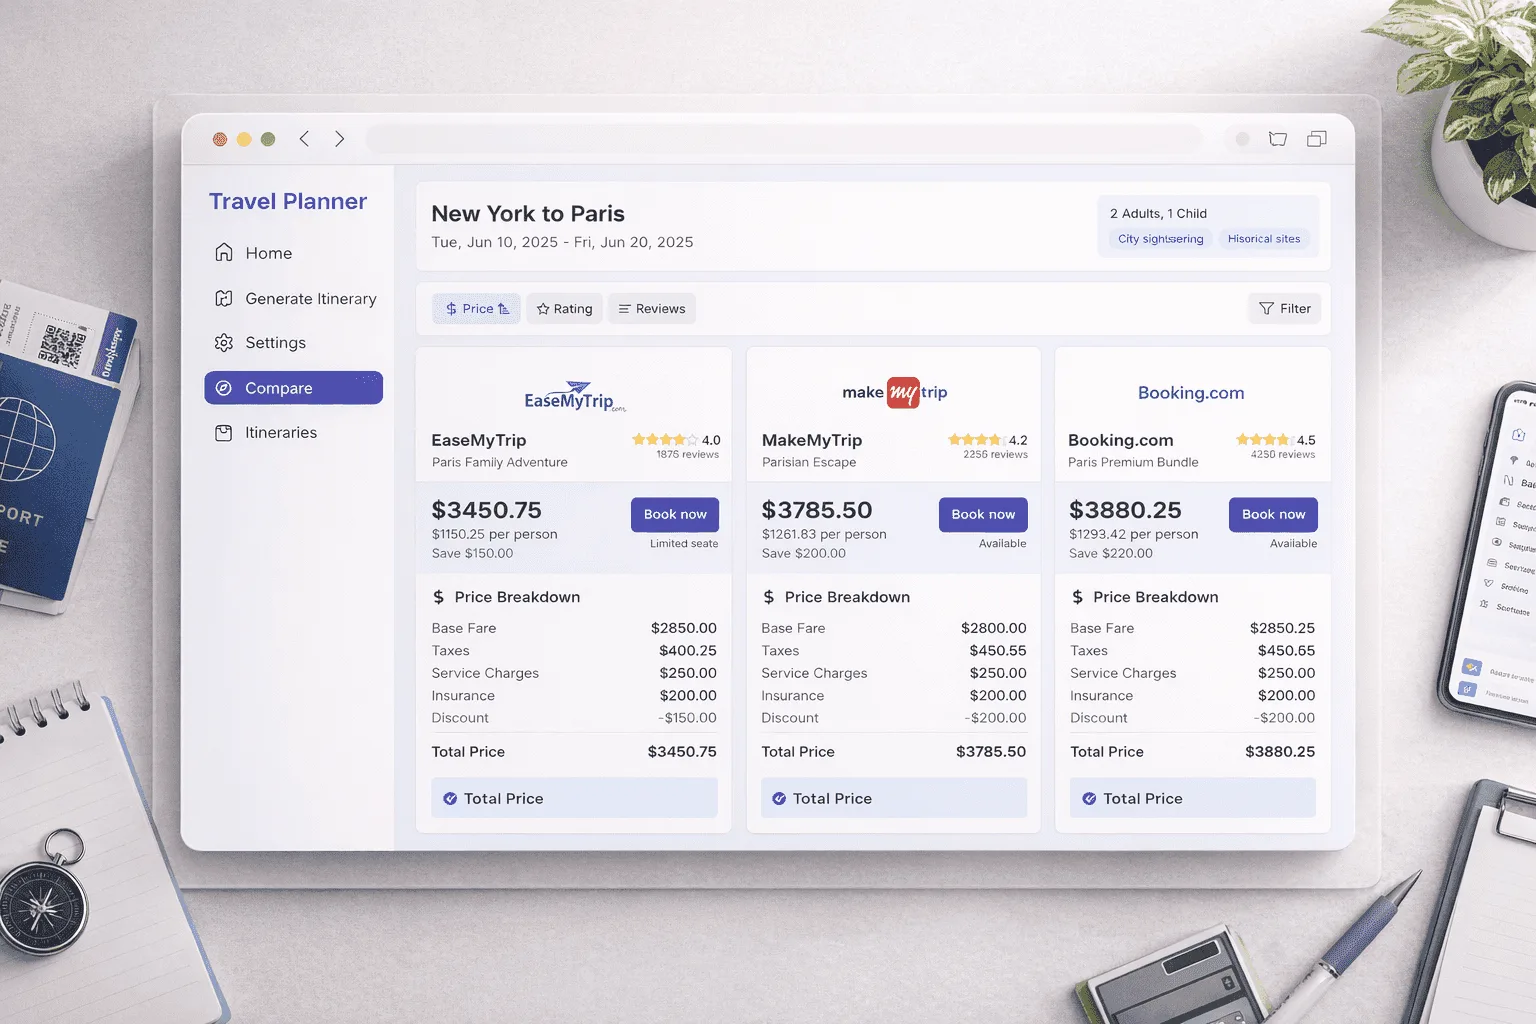Image resolution: width=1536 pixels, height=1024 pixels.
Task: Click Booking.com's Base Fare value $2850.25
Action: [1282, 628]
